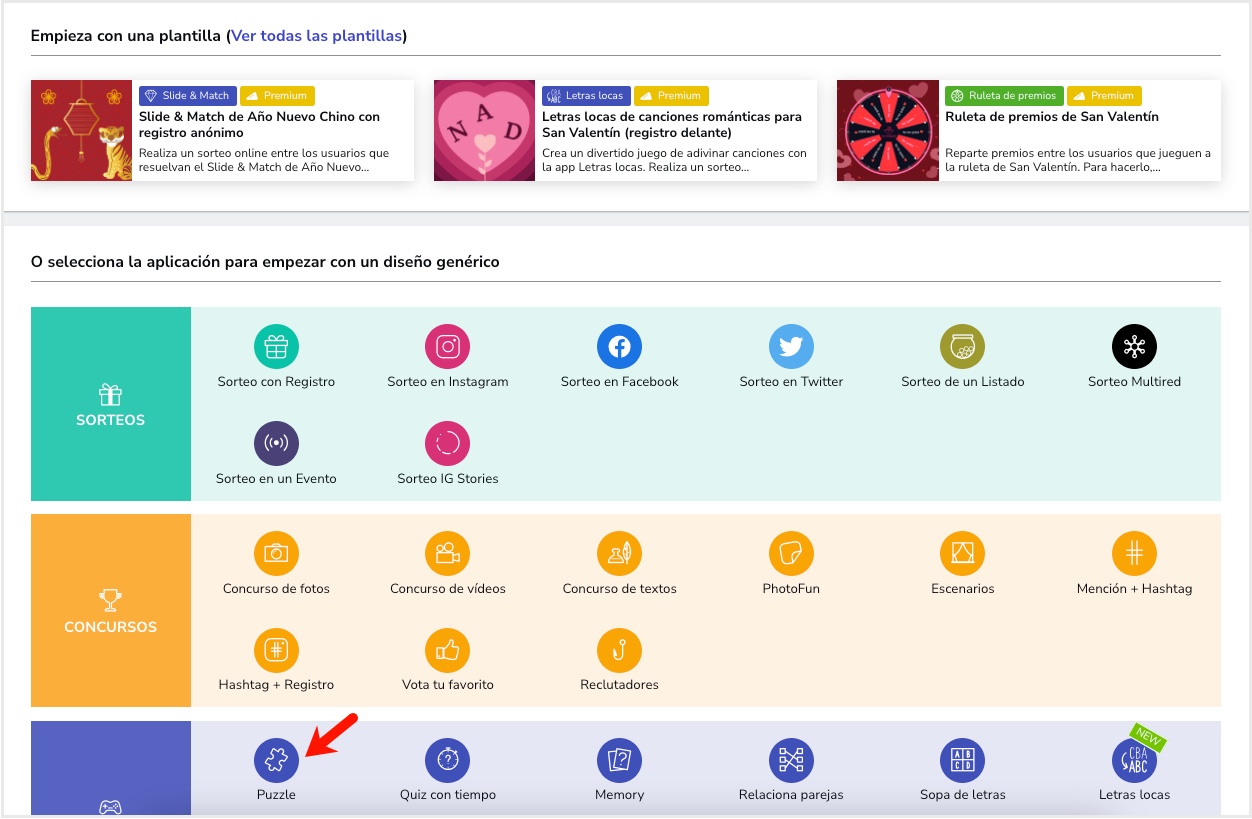Screen dimensions: 1252x819
Task: Click the Reclutadores hook icon
Action: click(619, 650)
